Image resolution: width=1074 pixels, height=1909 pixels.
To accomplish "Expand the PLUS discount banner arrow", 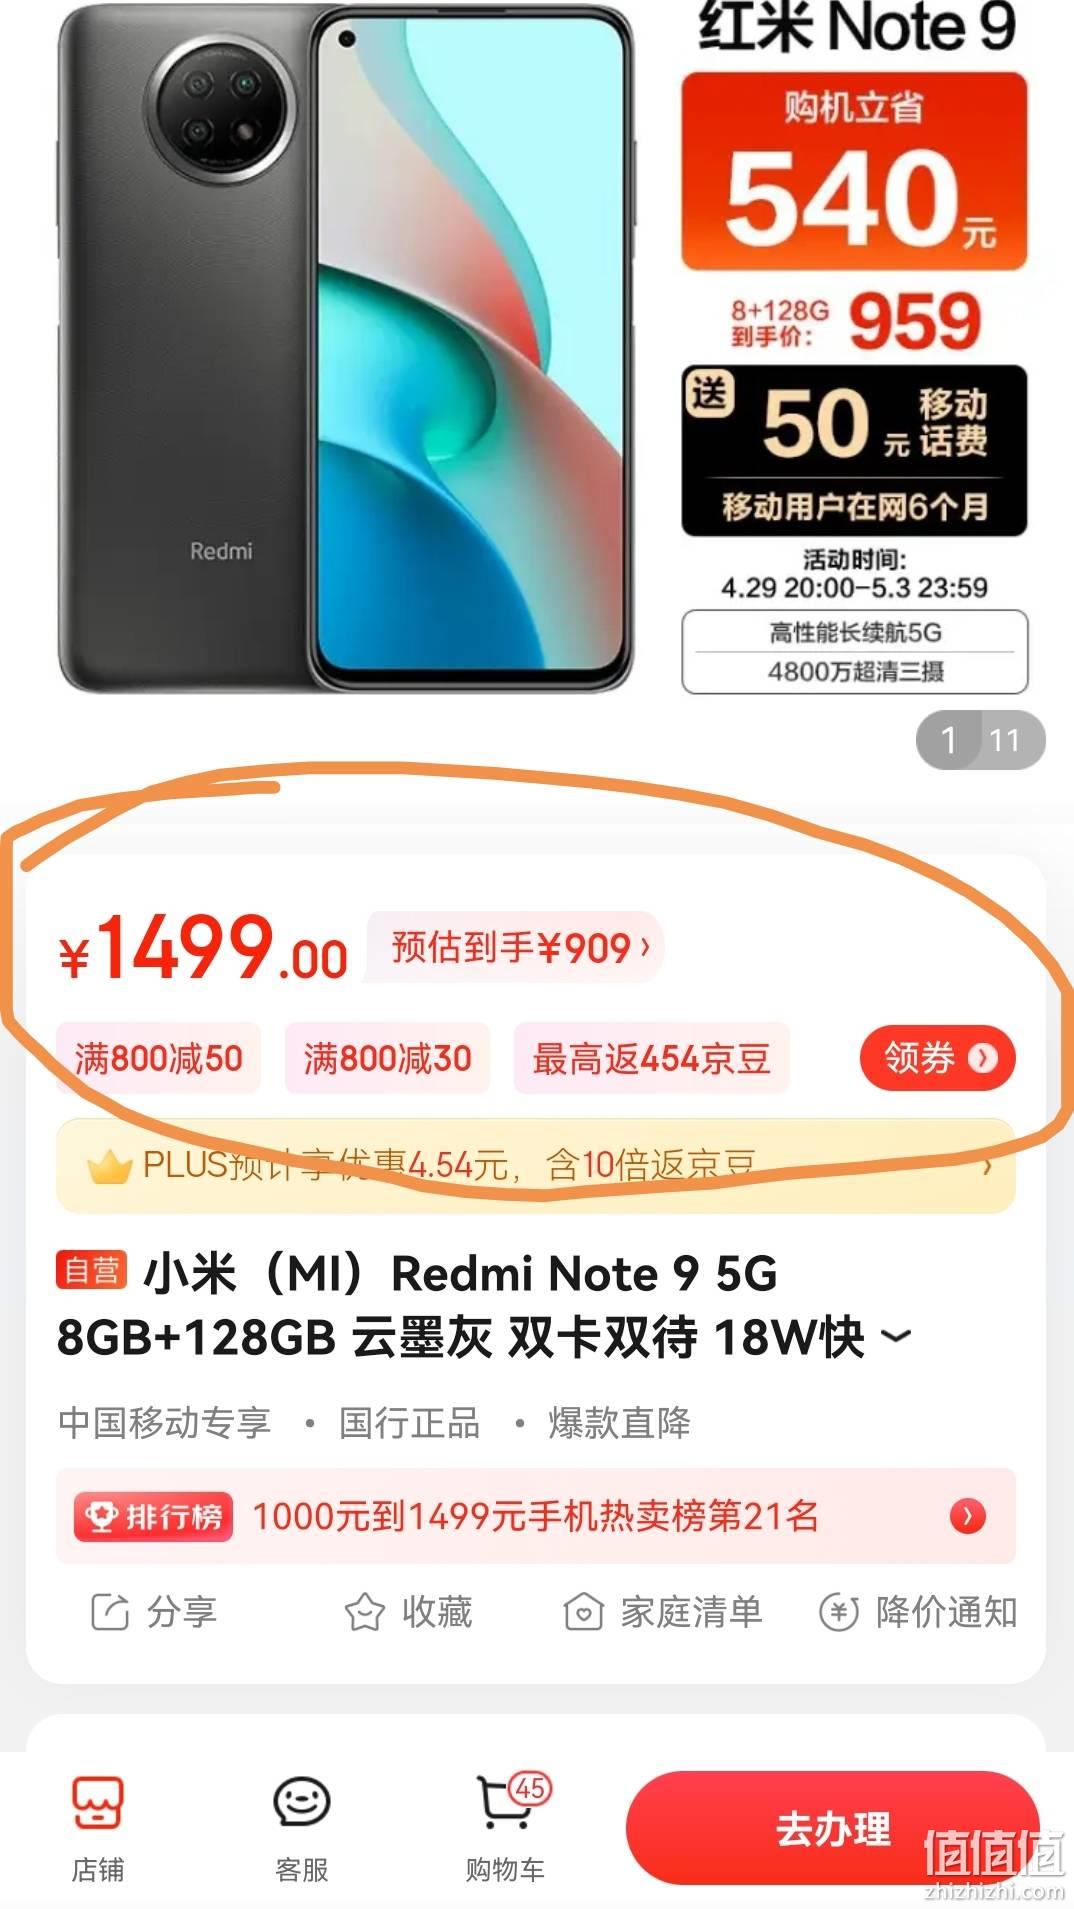I will point(988,1166).
